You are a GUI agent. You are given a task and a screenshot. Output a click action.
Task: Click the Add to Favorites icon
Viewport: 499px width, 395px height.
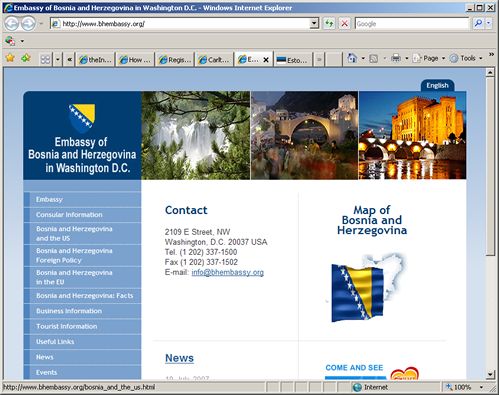point(26,58)
